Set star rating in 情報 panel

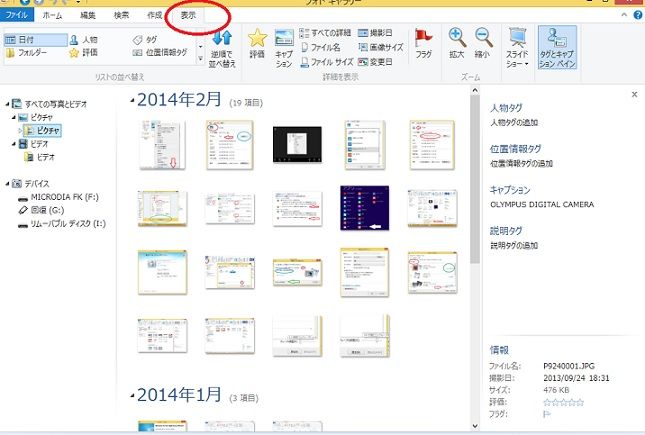[x=563, y=402]
